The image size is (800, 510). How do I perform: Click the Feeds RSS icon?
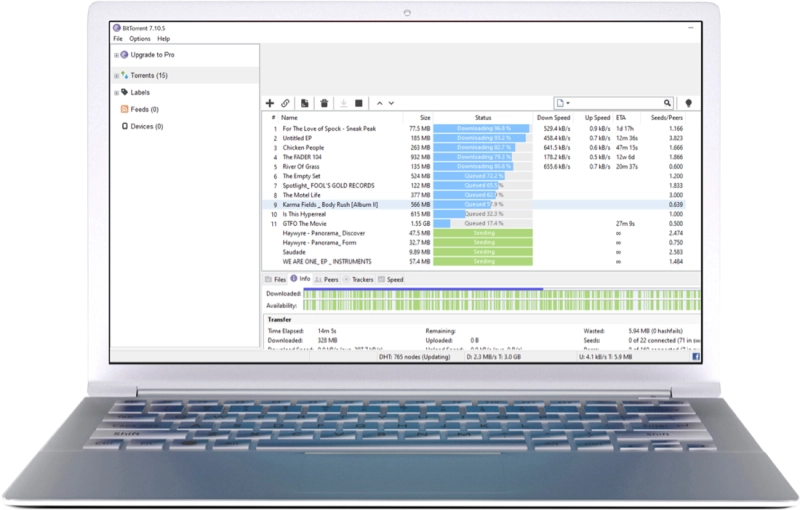tap(124, 109)
